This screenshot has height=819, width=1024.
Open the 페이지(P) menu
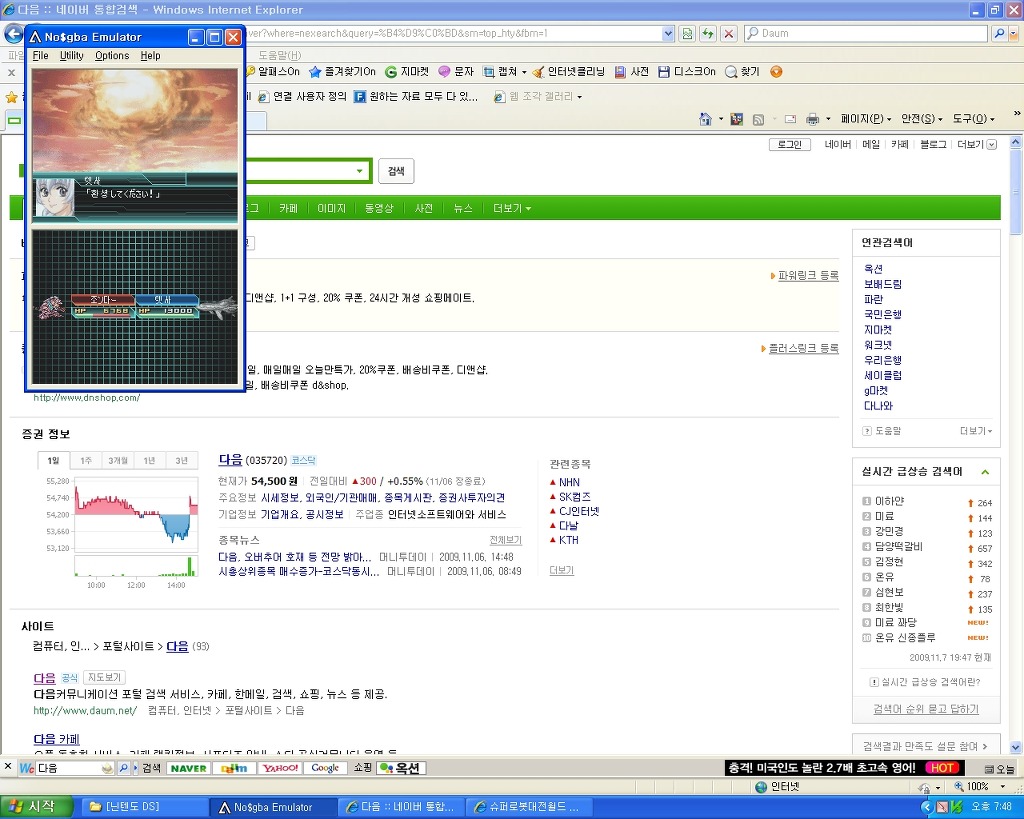coord(866,119)
